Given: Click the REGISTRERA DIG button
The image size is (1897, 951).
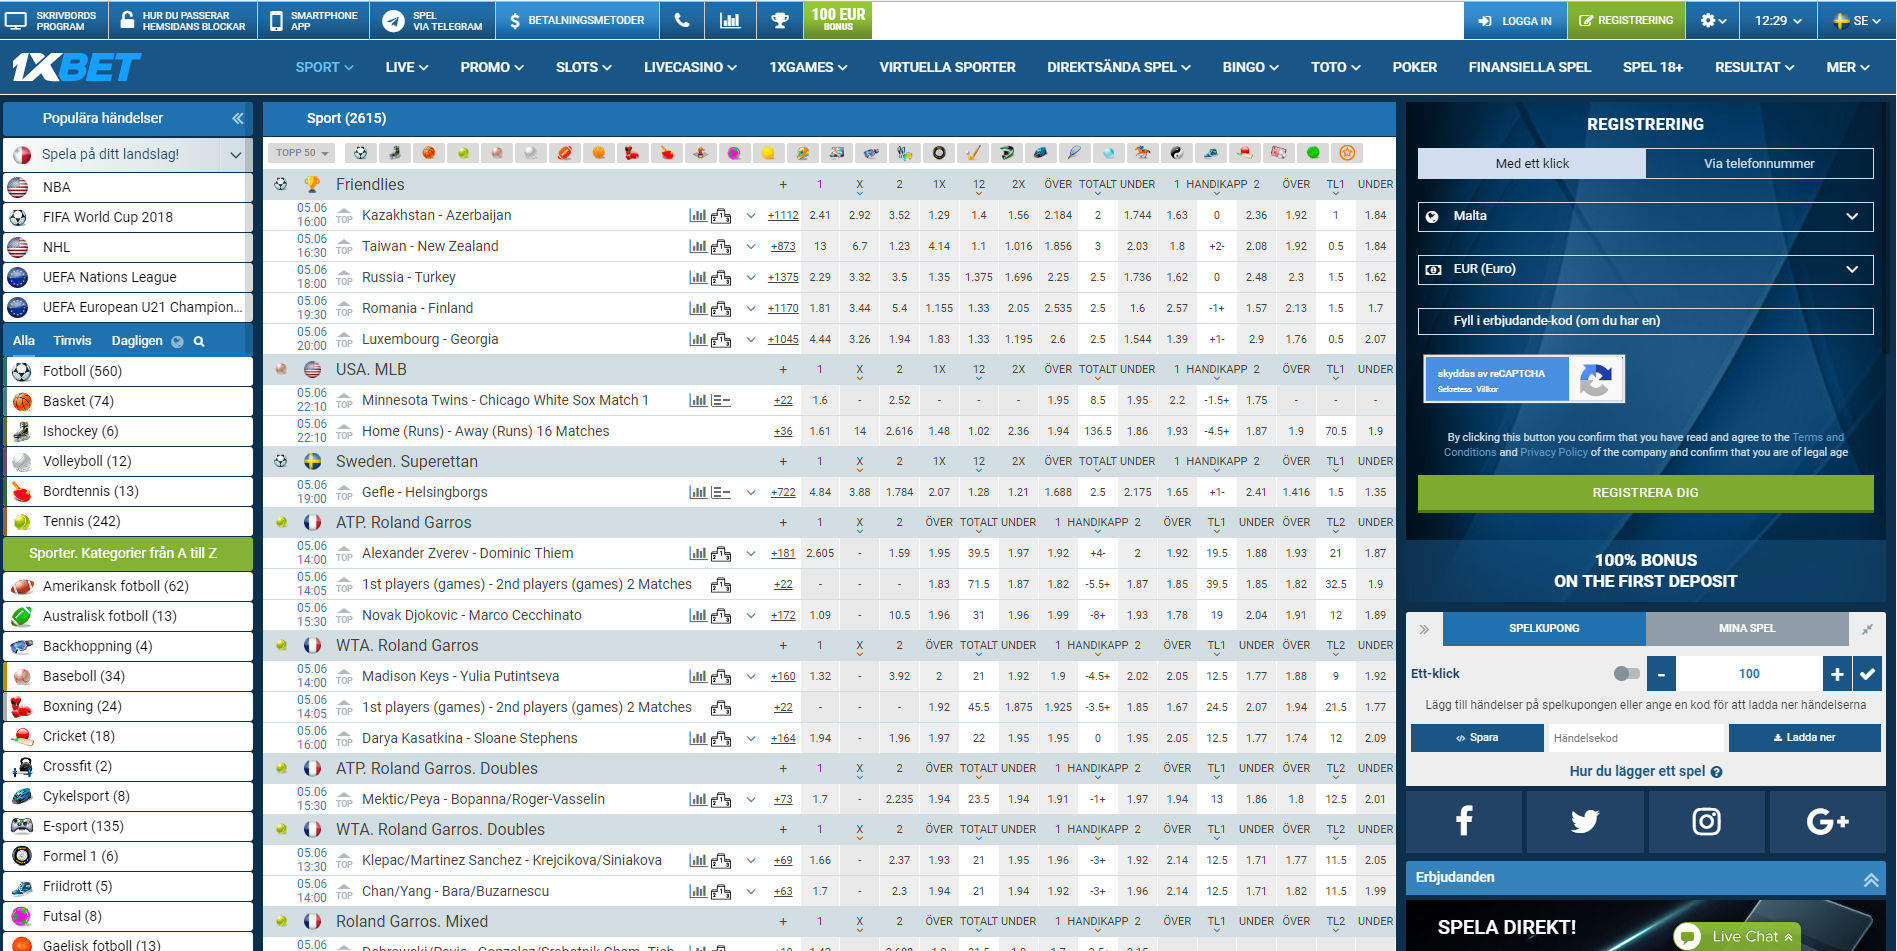Looking at the screenshot, I should [1645, 493].
